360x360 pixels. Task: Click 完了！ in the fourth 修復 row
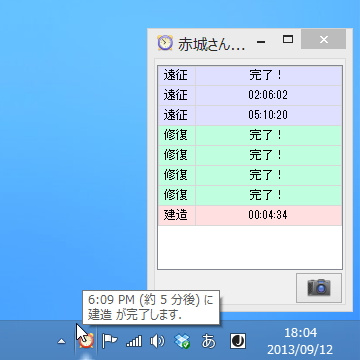(x=269, y=196)
